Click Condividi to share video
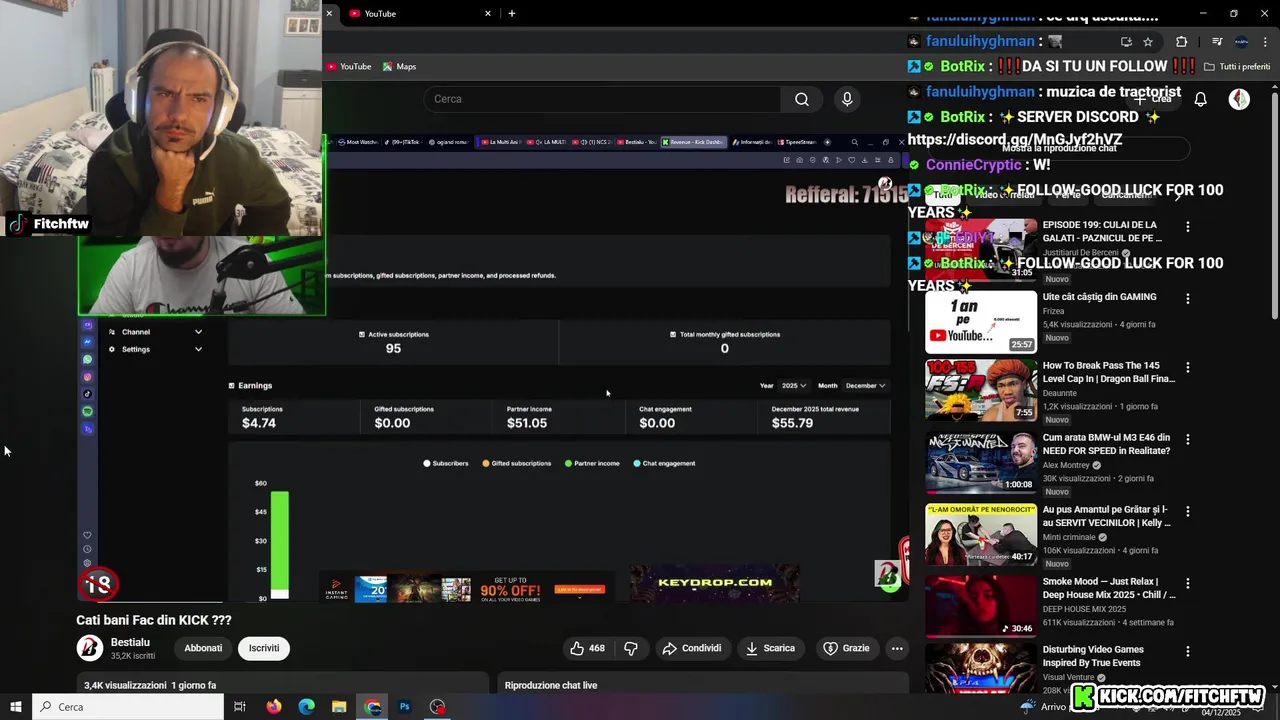This screenshot has width=1280, height=720. click(x=692, y=648)
